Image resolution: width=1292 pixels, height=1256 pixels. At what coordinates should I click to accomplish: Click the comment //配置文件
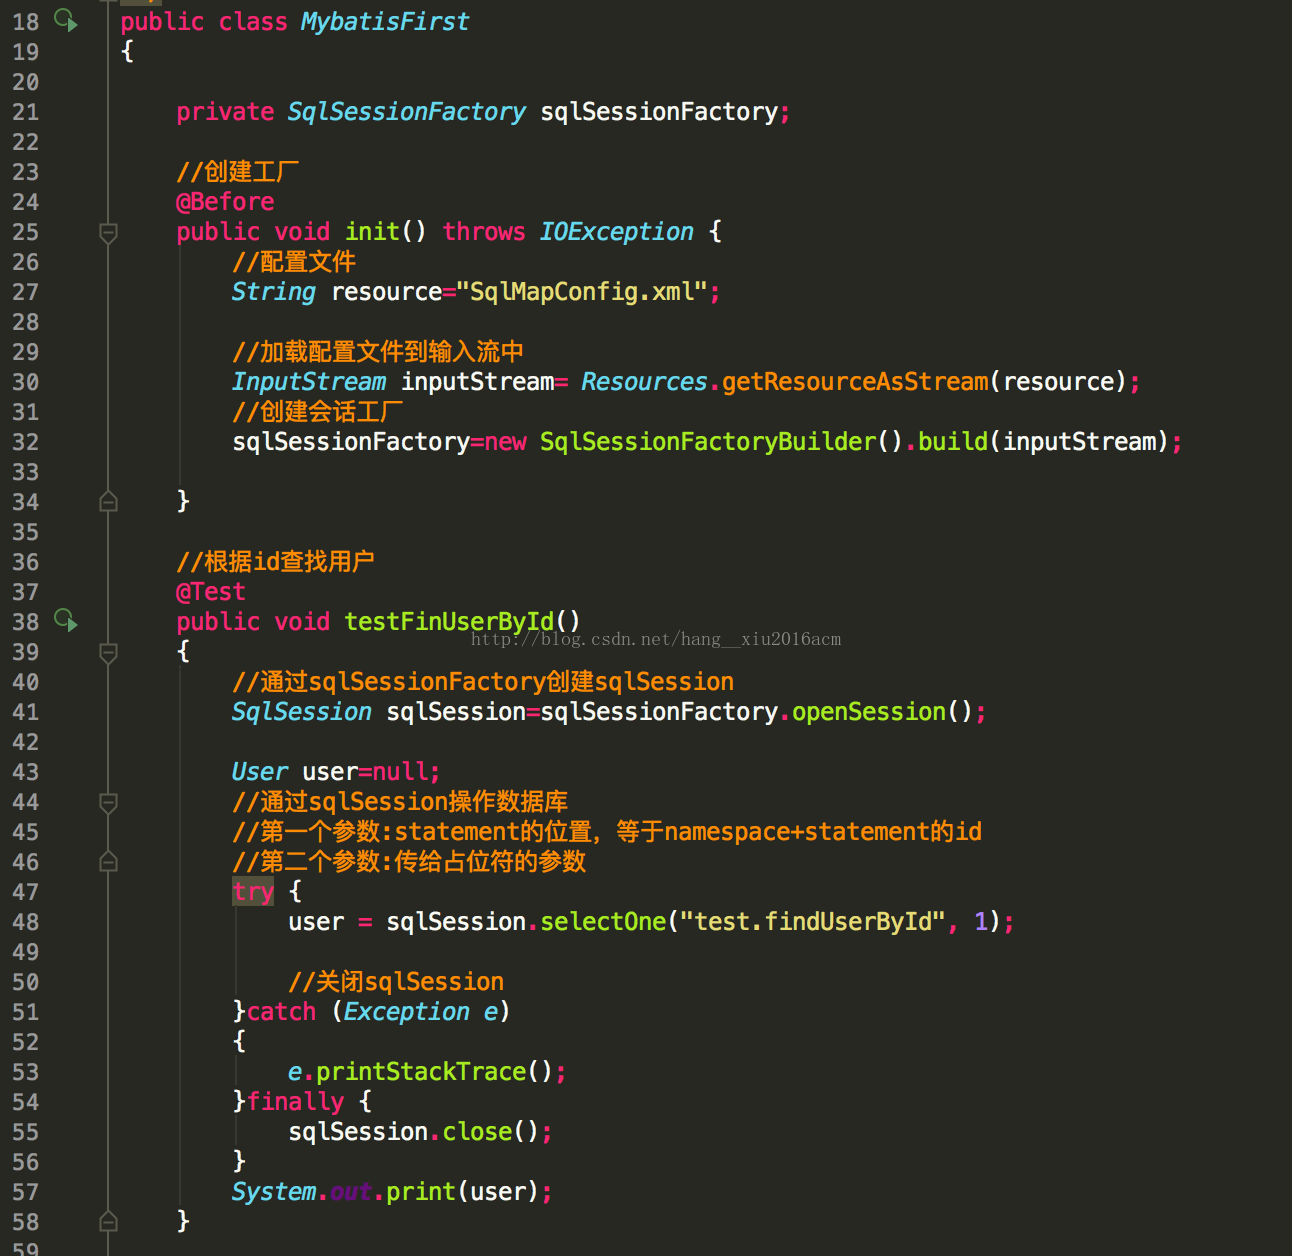[x=294, y=262]
